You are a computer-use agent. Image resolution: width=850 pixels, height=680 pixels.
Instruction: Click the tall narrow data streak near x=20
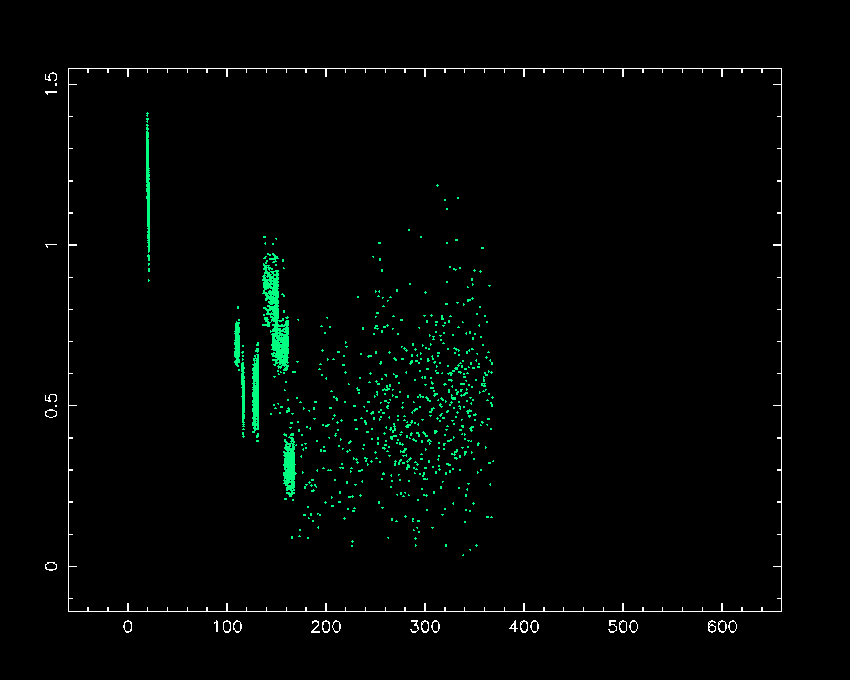pos(148,197)
